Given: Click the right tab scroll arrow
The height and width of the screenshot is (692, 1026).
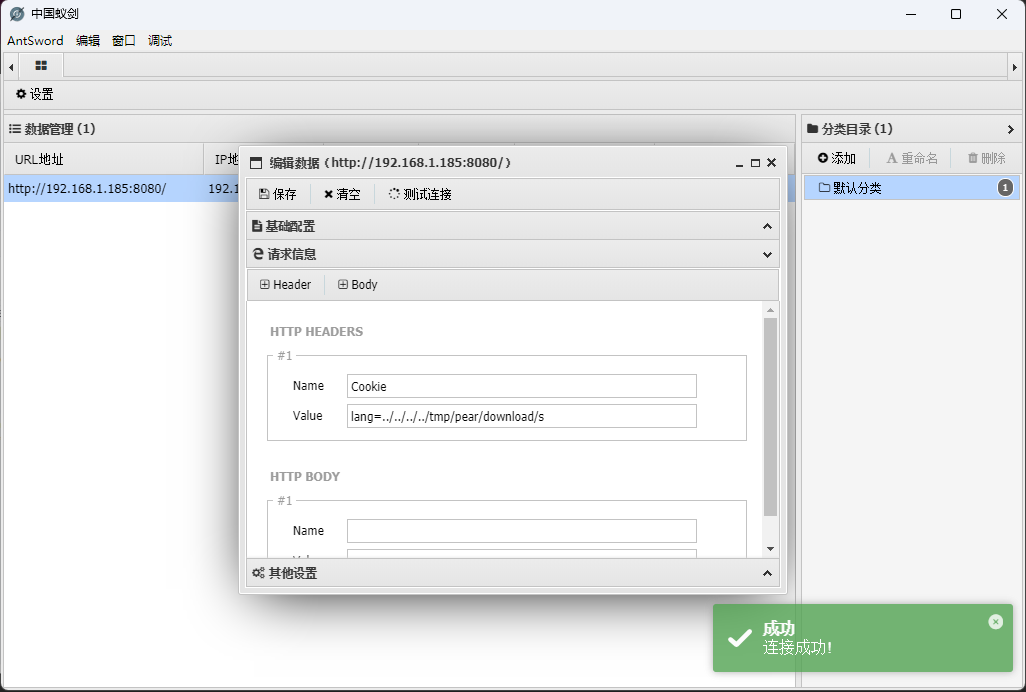Looking at the screenshot, I should coord(1014,67).
